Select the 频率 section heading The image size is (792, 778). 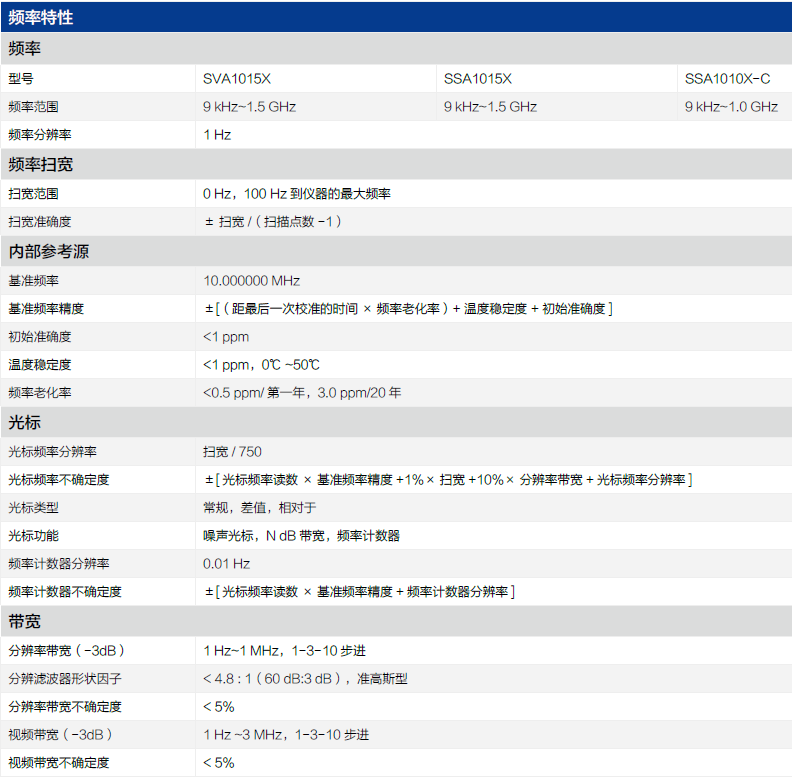(24, 48)
